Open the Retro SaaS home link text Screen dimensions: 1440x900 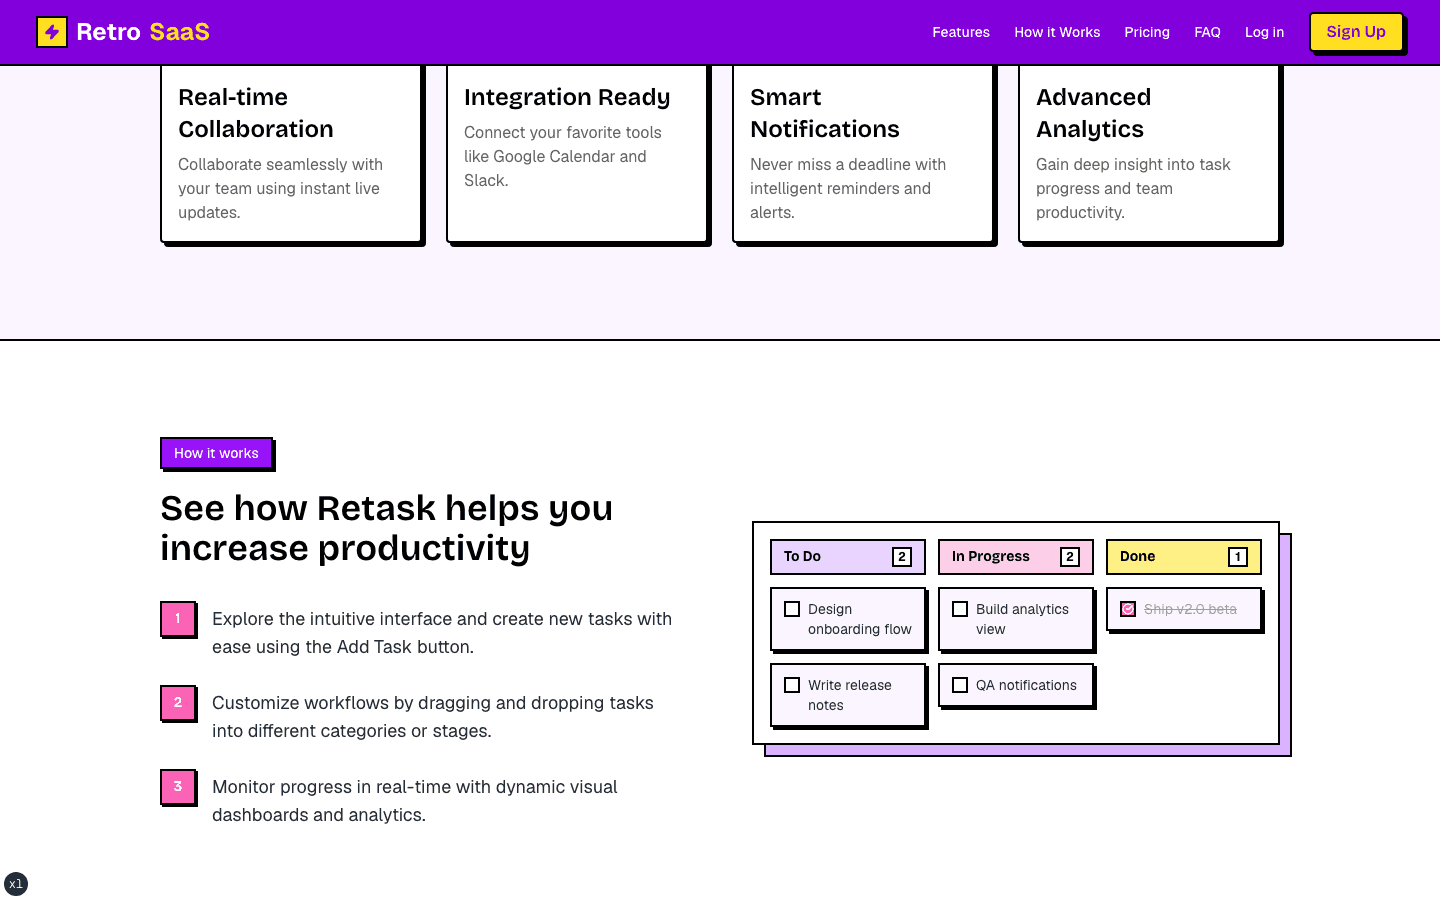click(x=143, y=32)
